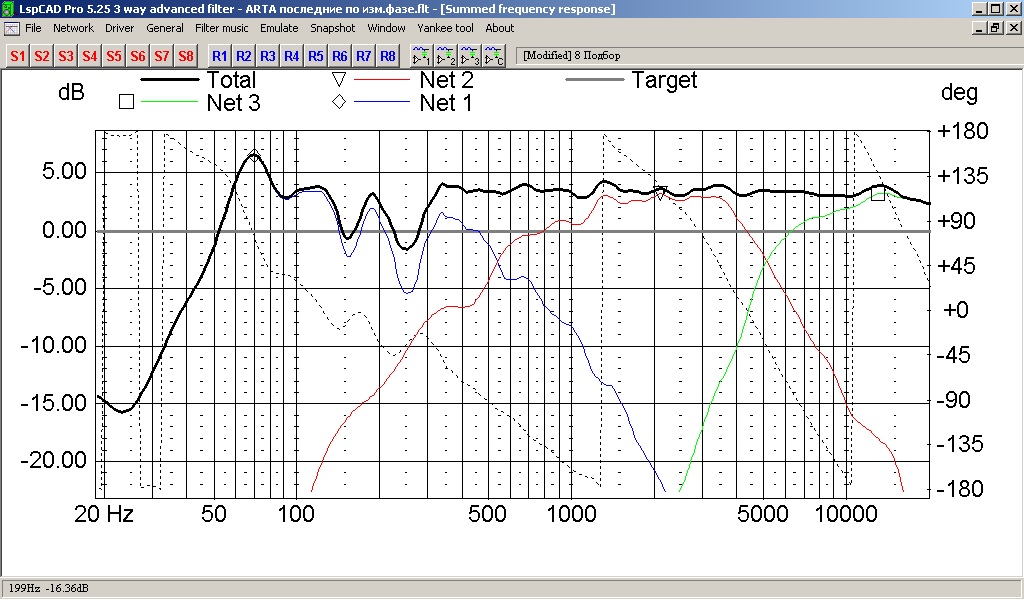Restore down the inner chart window
The image size is (1024, 600).
(x=995, y=28)
